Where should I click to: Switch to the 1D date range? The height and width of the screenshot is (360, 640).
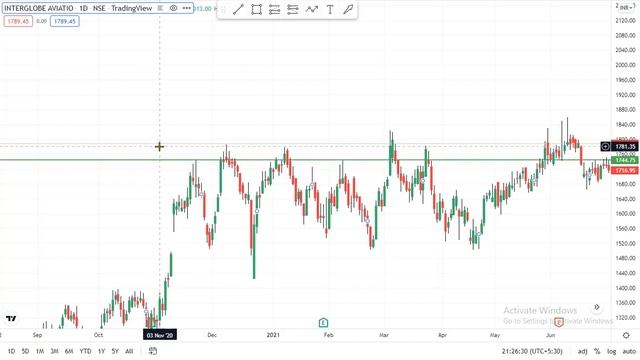click(x=11, y=351)
